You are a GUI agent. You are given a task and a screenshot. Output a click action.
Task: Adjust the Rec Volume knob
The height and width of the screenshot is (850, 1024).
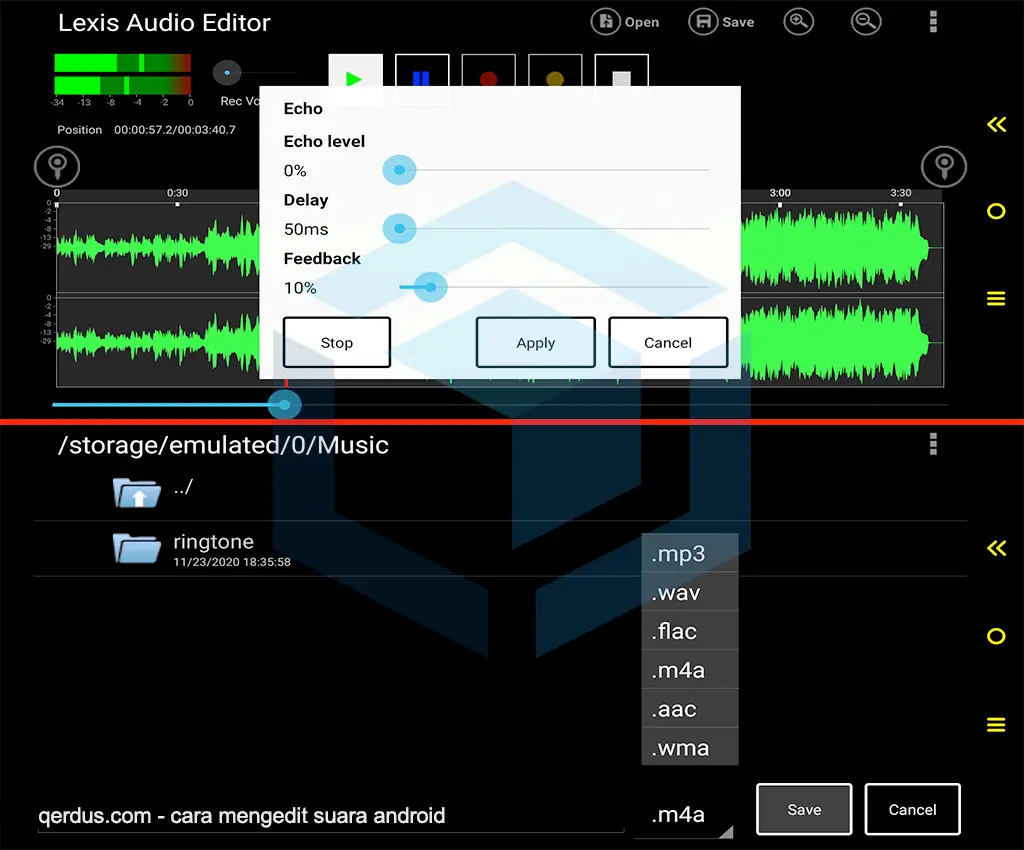point(227,72)
